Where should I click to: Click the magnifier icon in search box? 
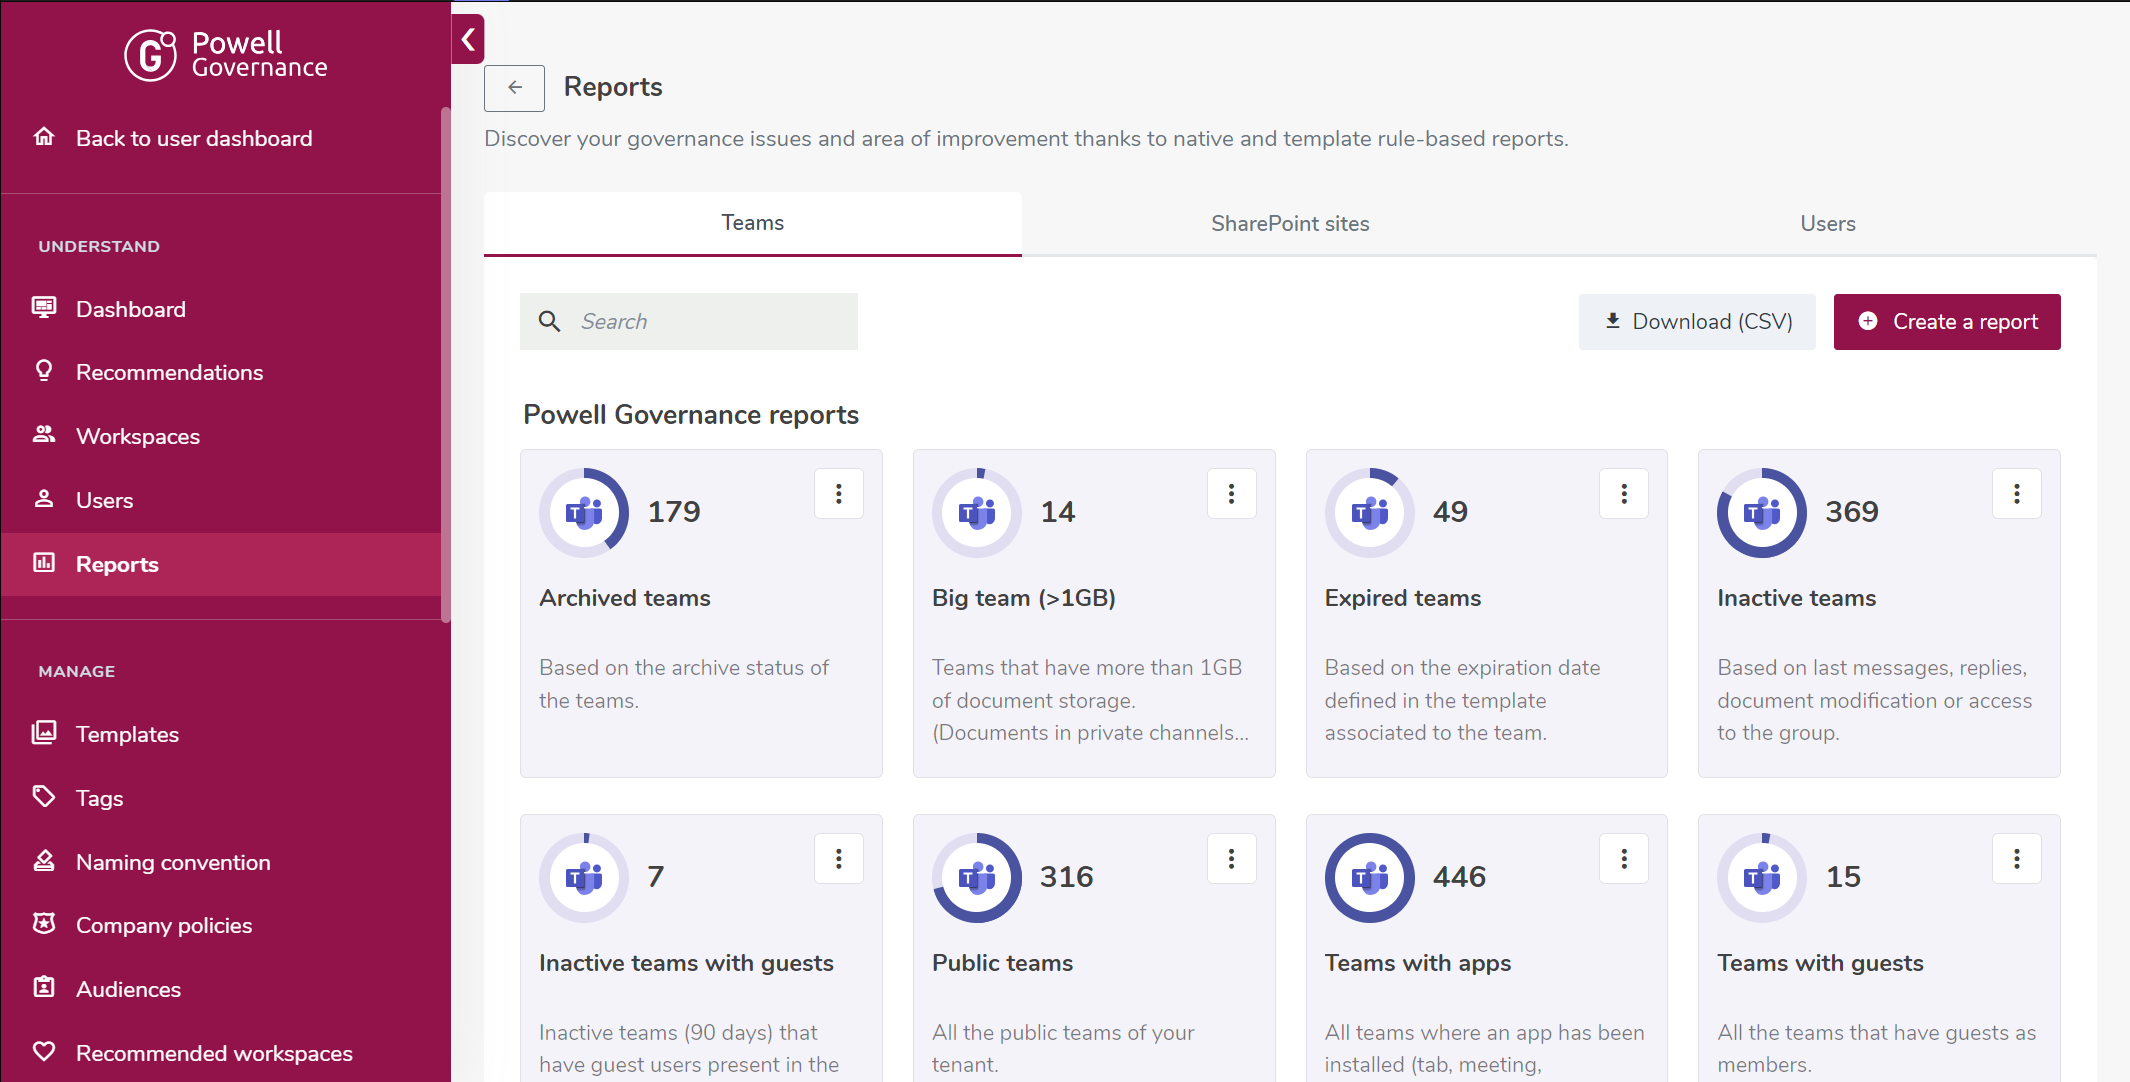pyautogui.click(x=550, y=321)
